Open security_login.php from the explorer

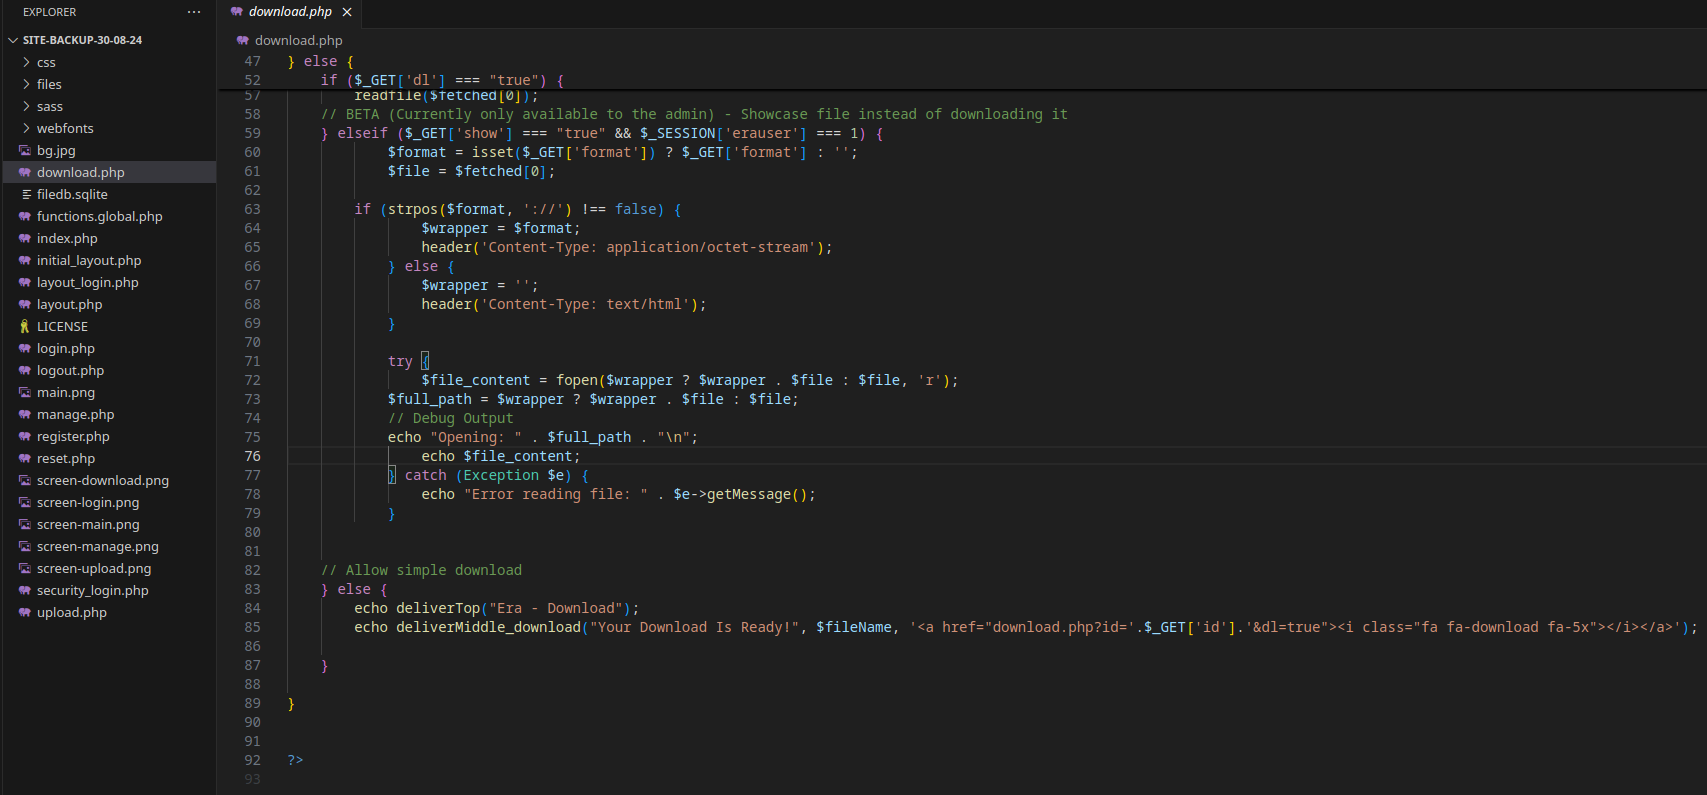pos(92,590)
